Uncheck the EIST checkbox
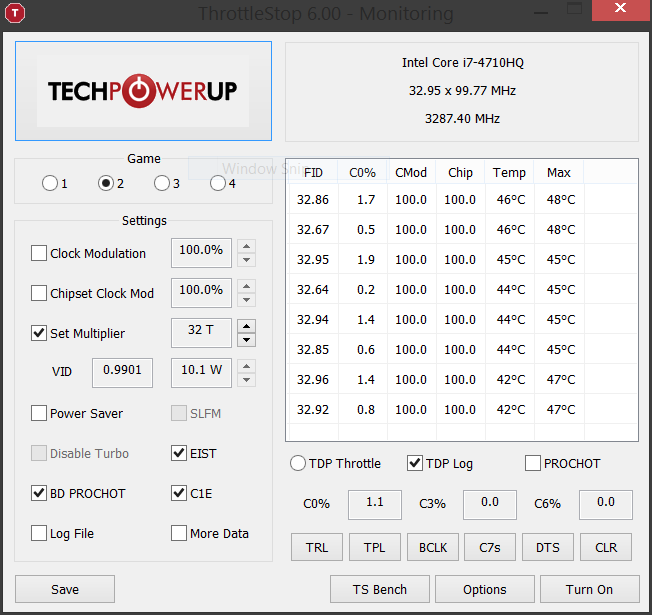 [179, 453]
